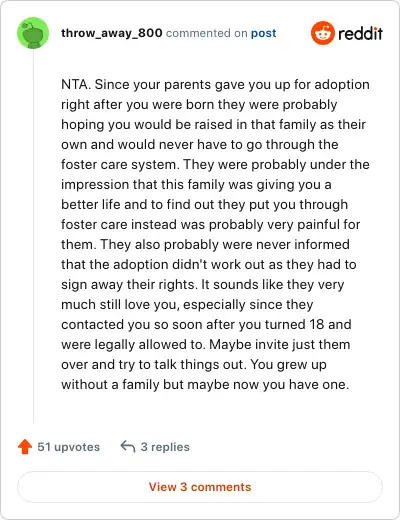This screenshot has height=520, width=400.
Task: Click the line 'better life and to find out'
Action: click(x=204, y=204)
